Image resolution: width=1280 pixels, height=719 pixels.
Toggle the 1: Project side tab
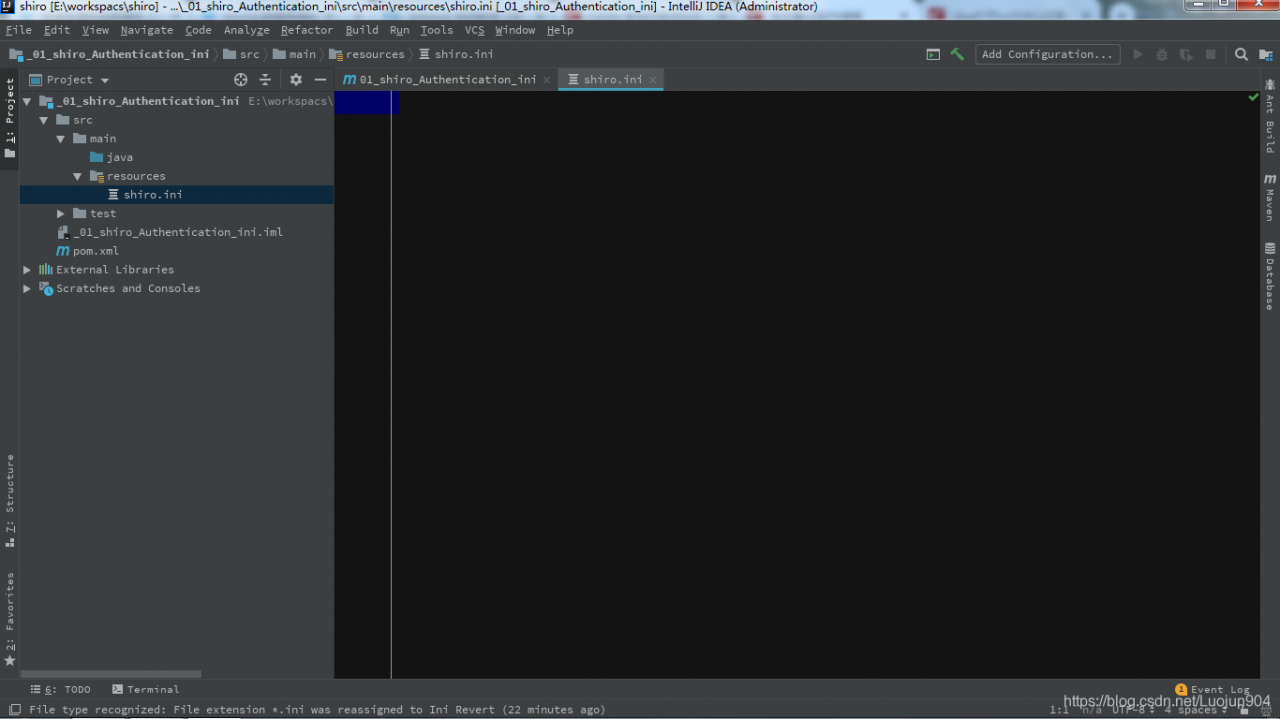click(10, 118)
